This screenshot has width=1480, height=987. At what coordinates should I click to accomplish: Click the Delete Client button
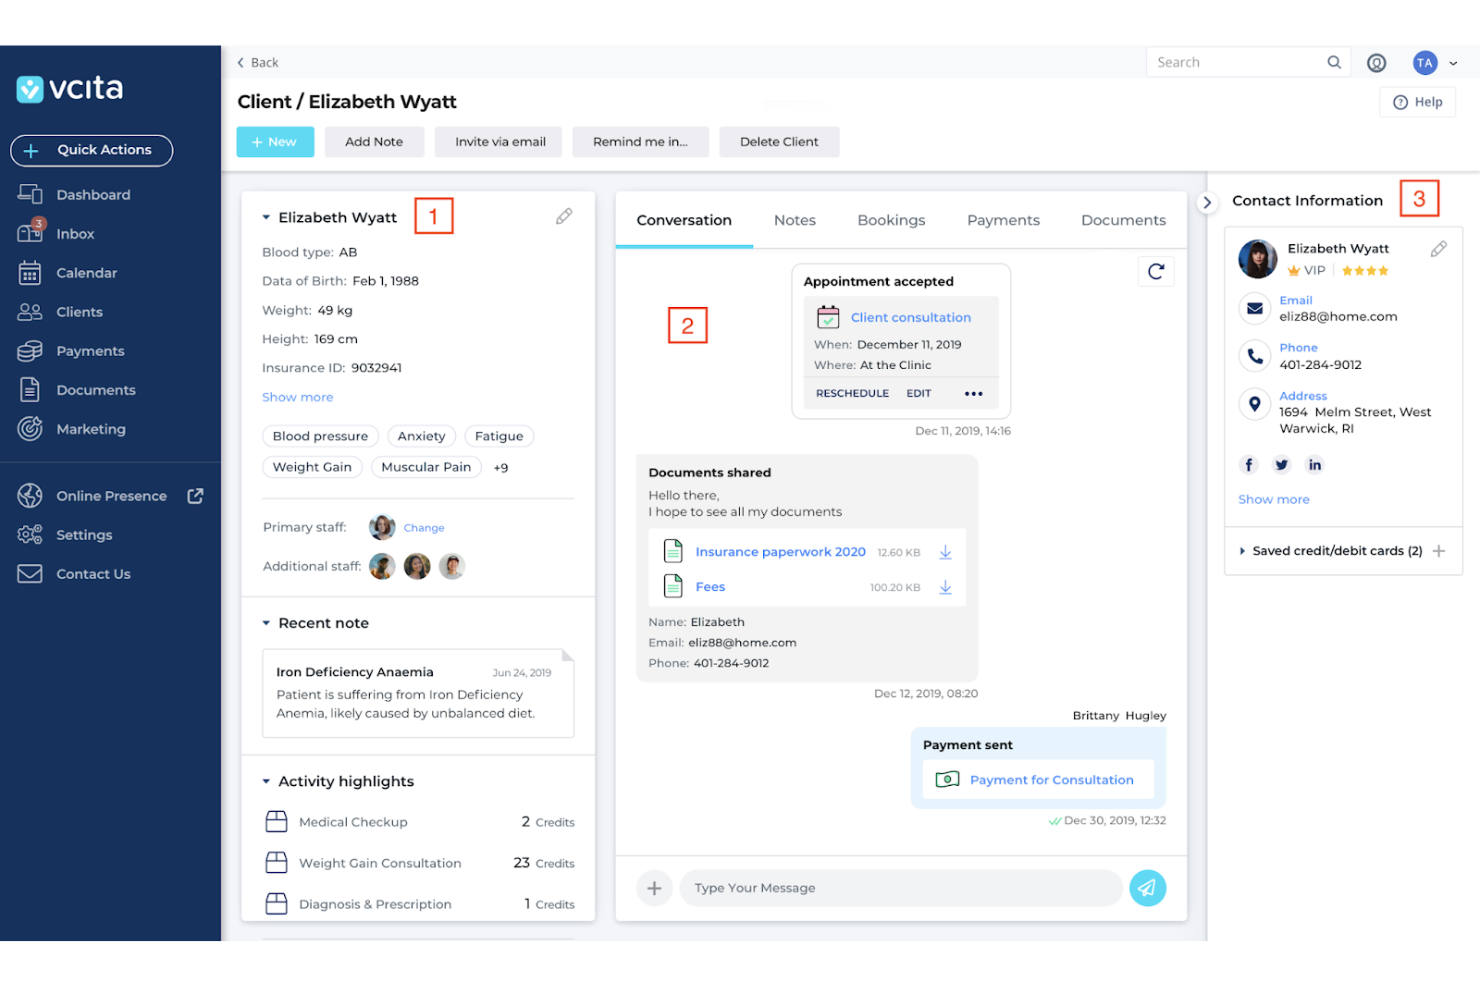779,141
